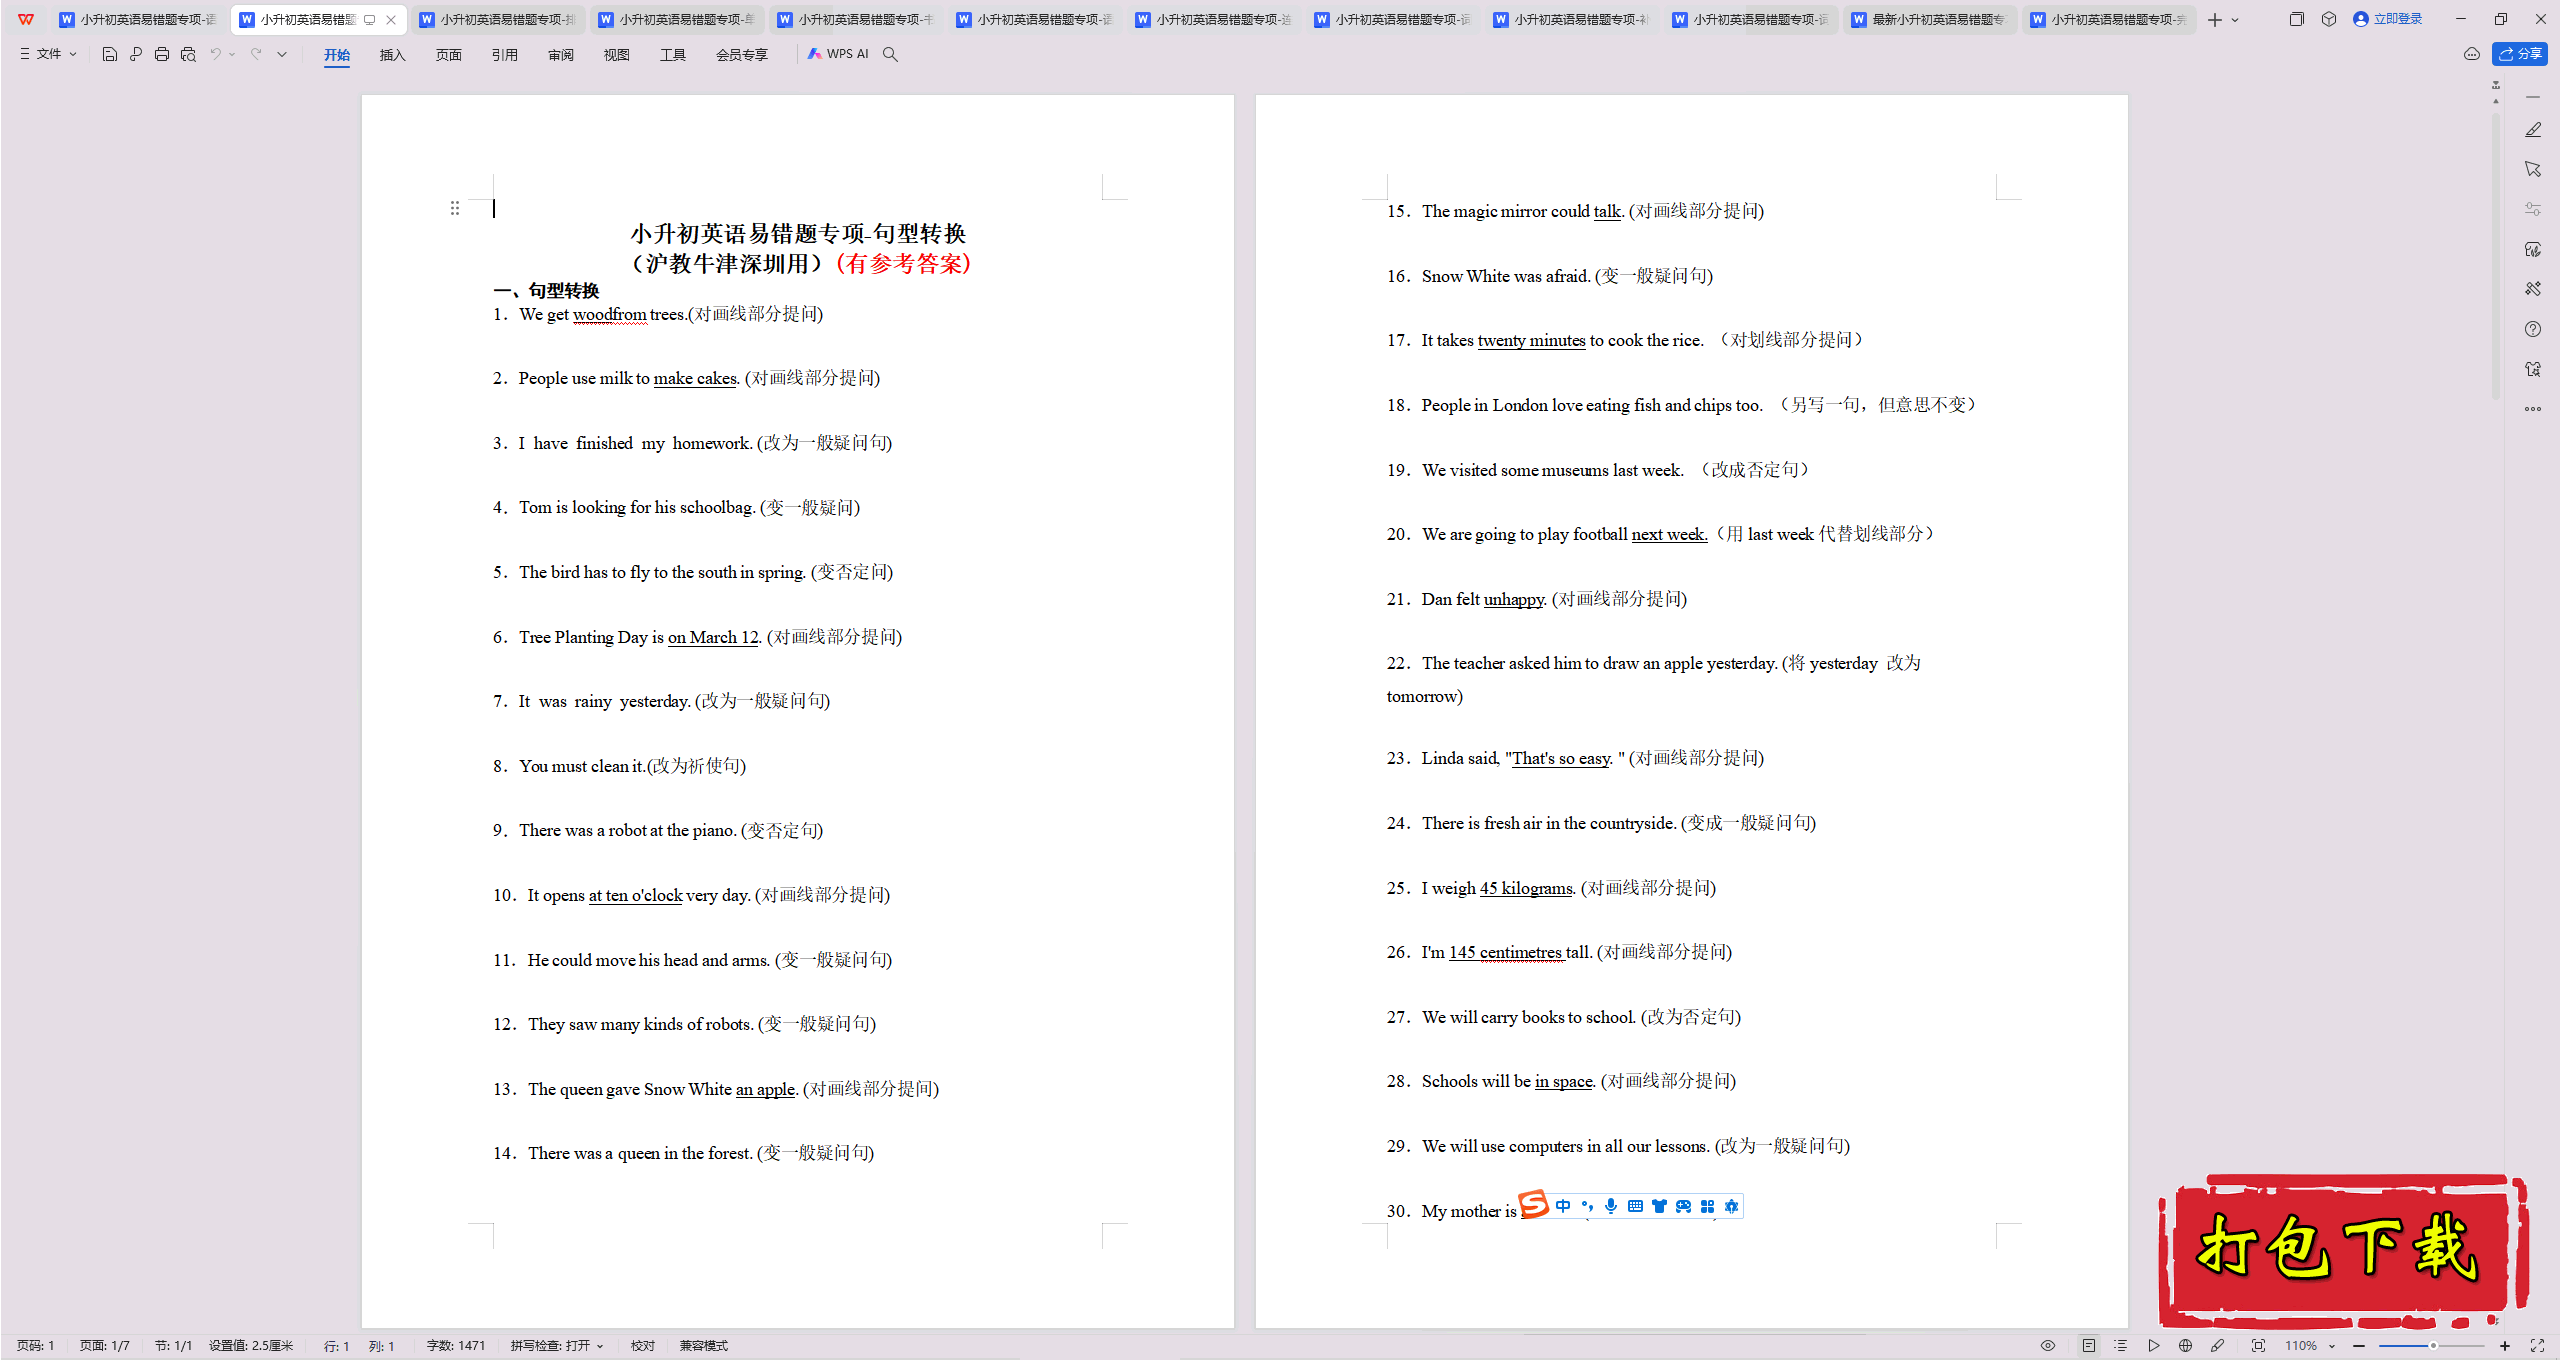The height and width of the screenshot is (1360, 2560).
Task: Toggle eye protection mode icon
Action: (2048, 1346)
